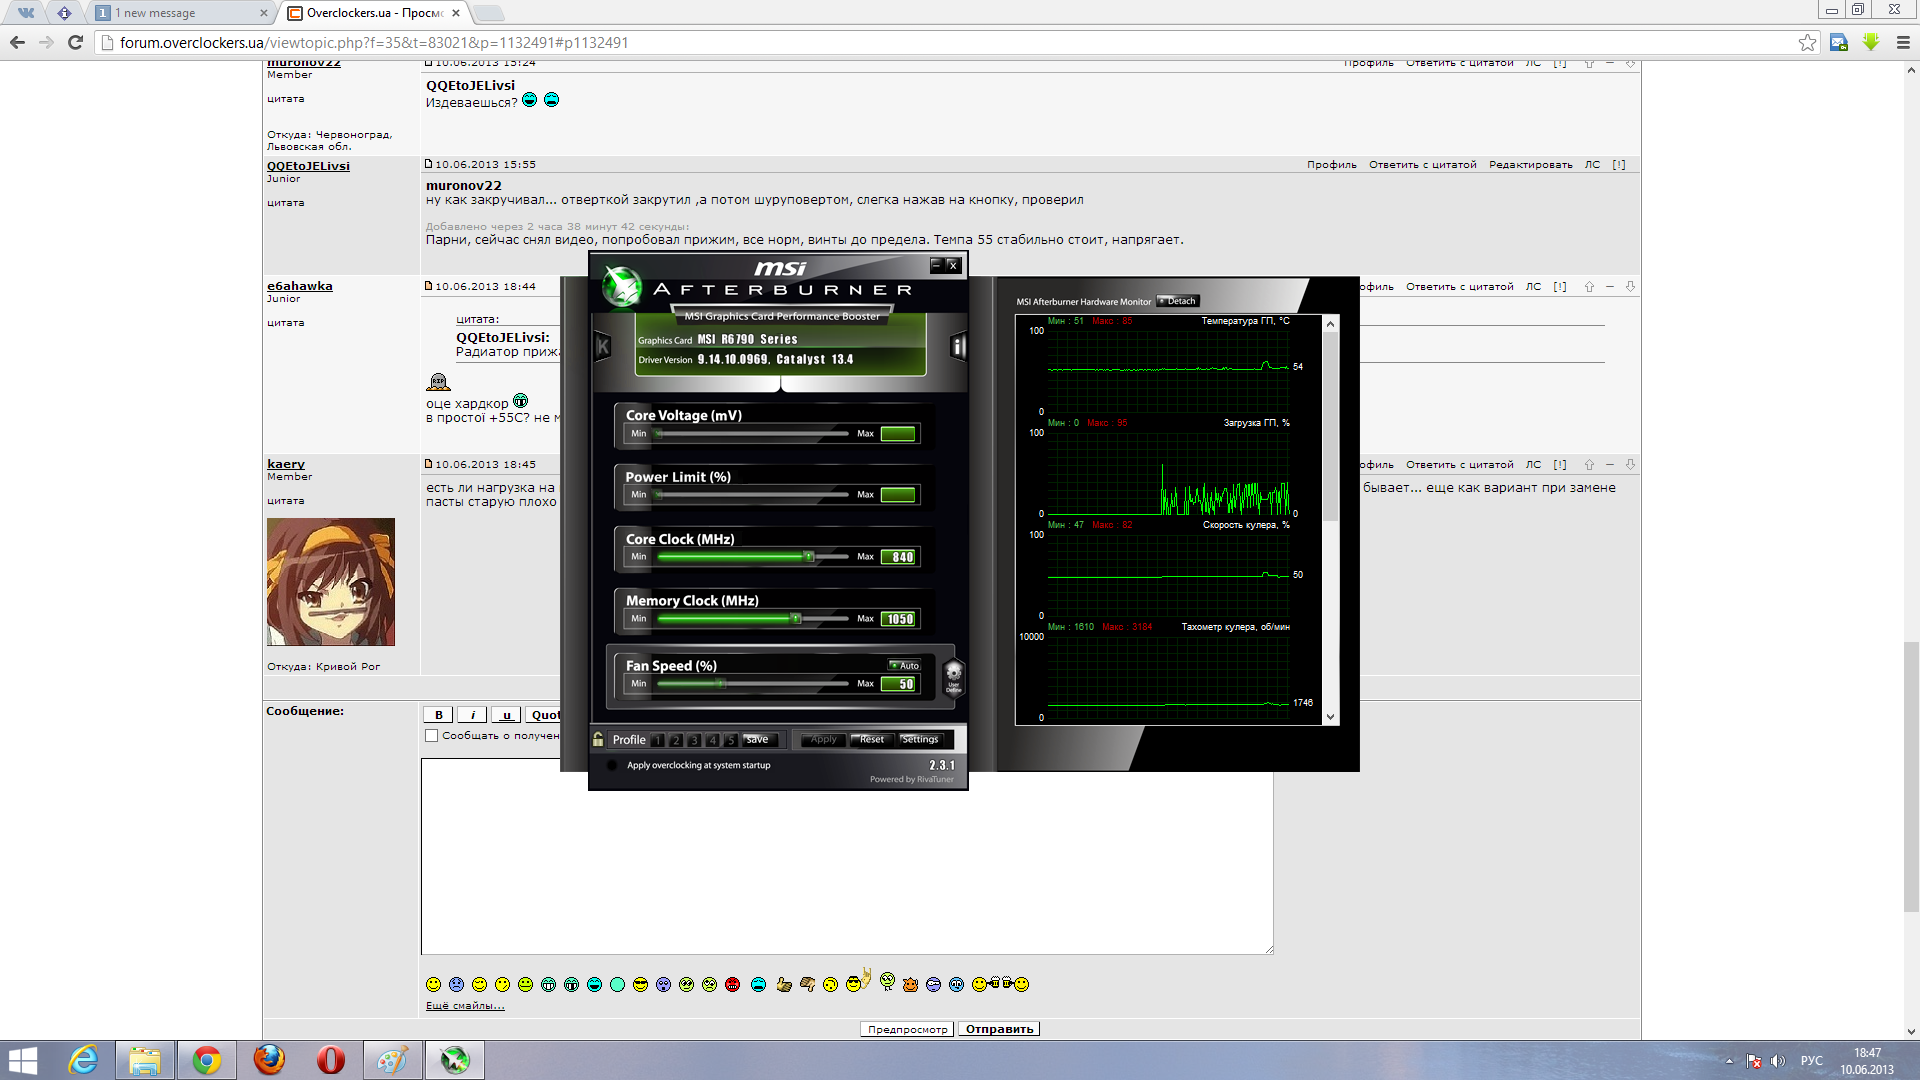The height and width of the screenshot is (1080, 1920).
Task: Click Редактировать on the 15:55 post
Action: pos(1530,165)
